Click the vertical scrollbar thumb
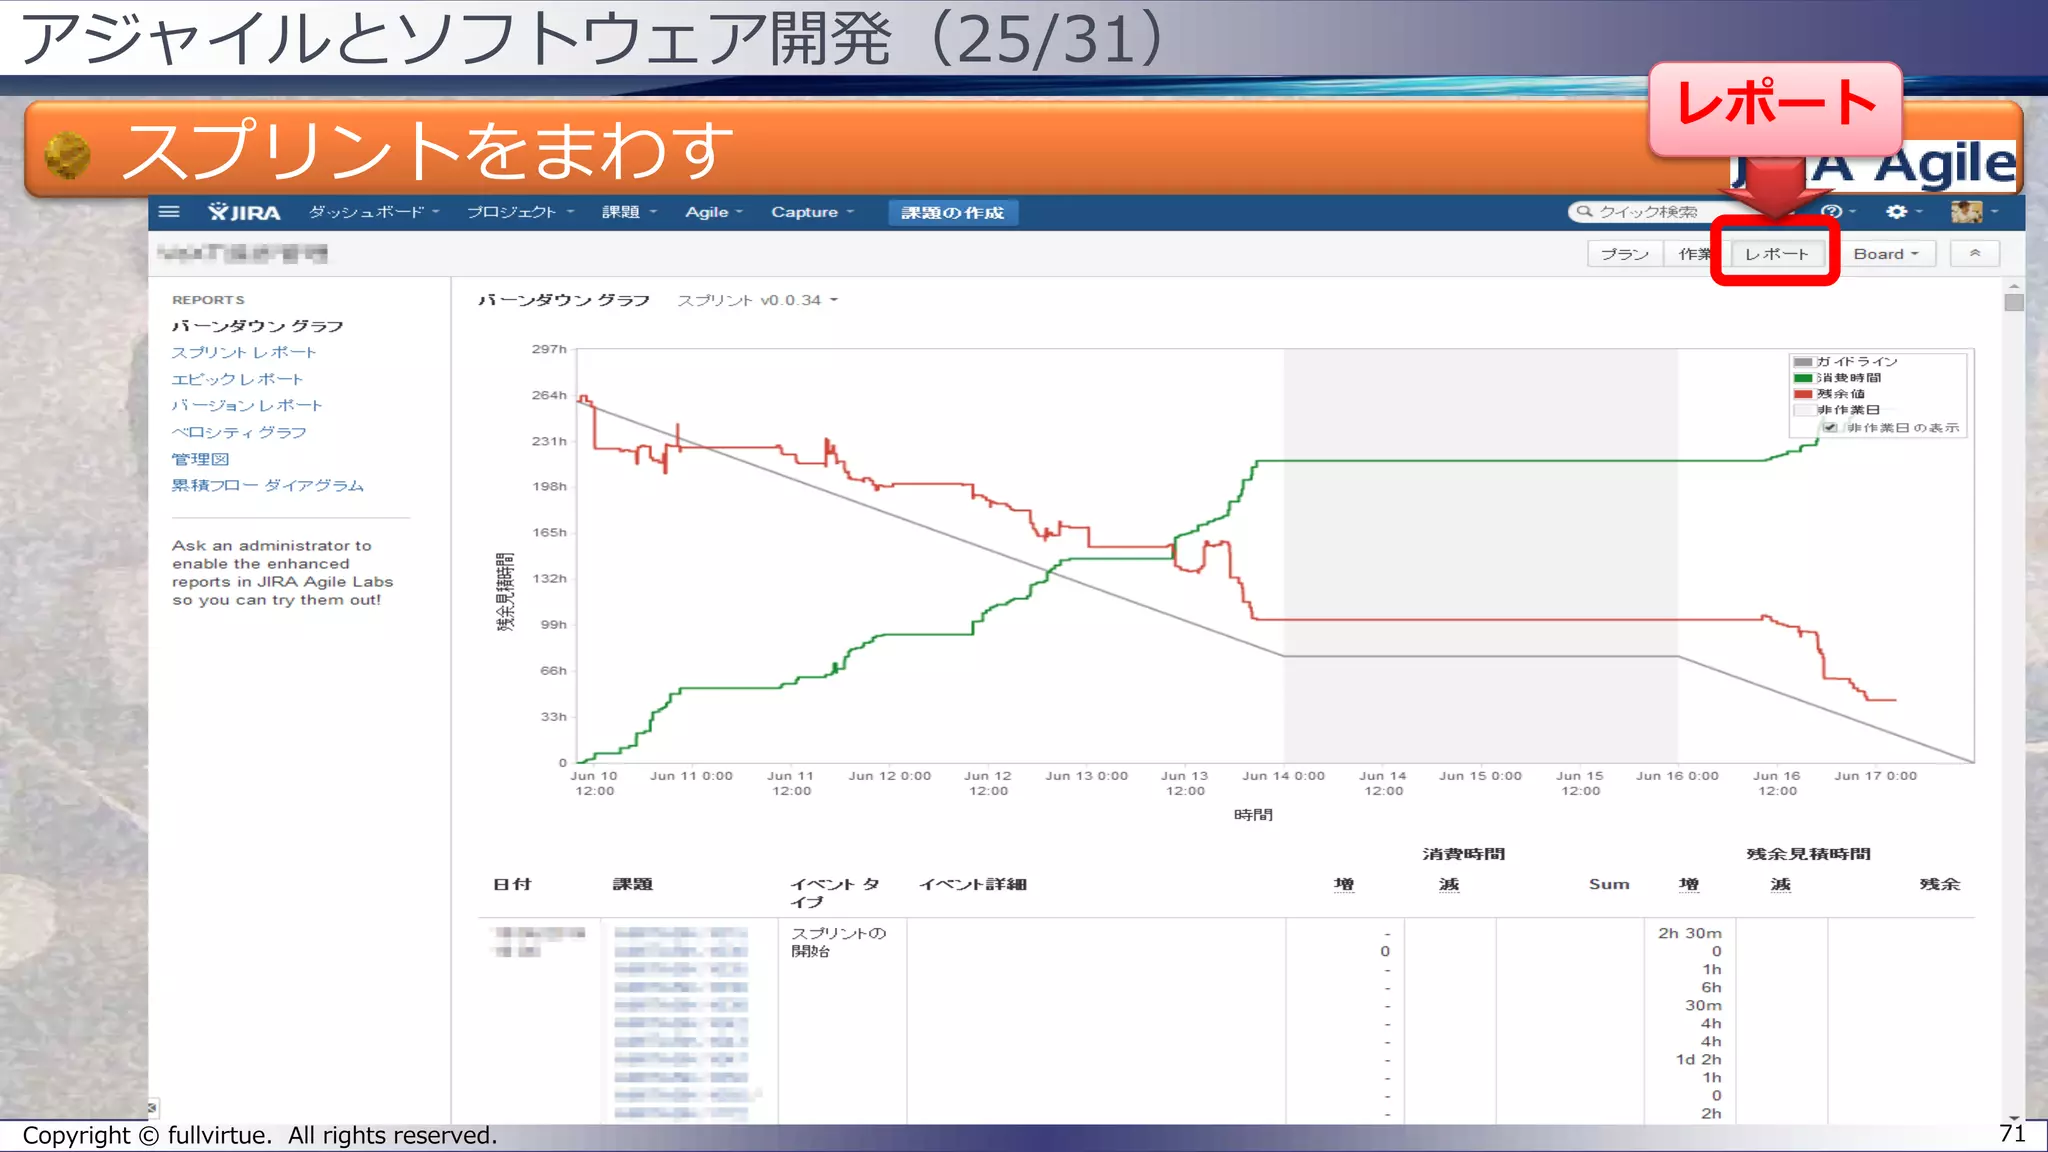The width and height of the screenshot is (2048, 1152). (x=2014, y=301)
